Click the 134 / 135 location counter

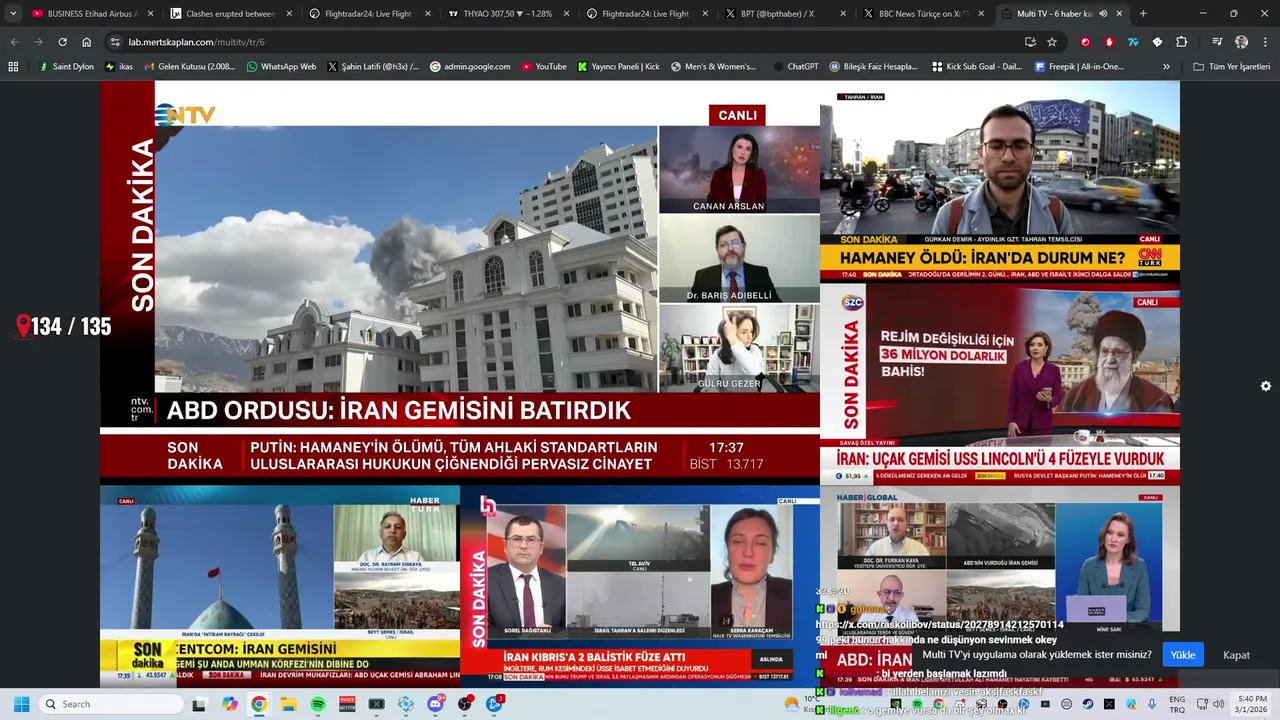(63, 327)
